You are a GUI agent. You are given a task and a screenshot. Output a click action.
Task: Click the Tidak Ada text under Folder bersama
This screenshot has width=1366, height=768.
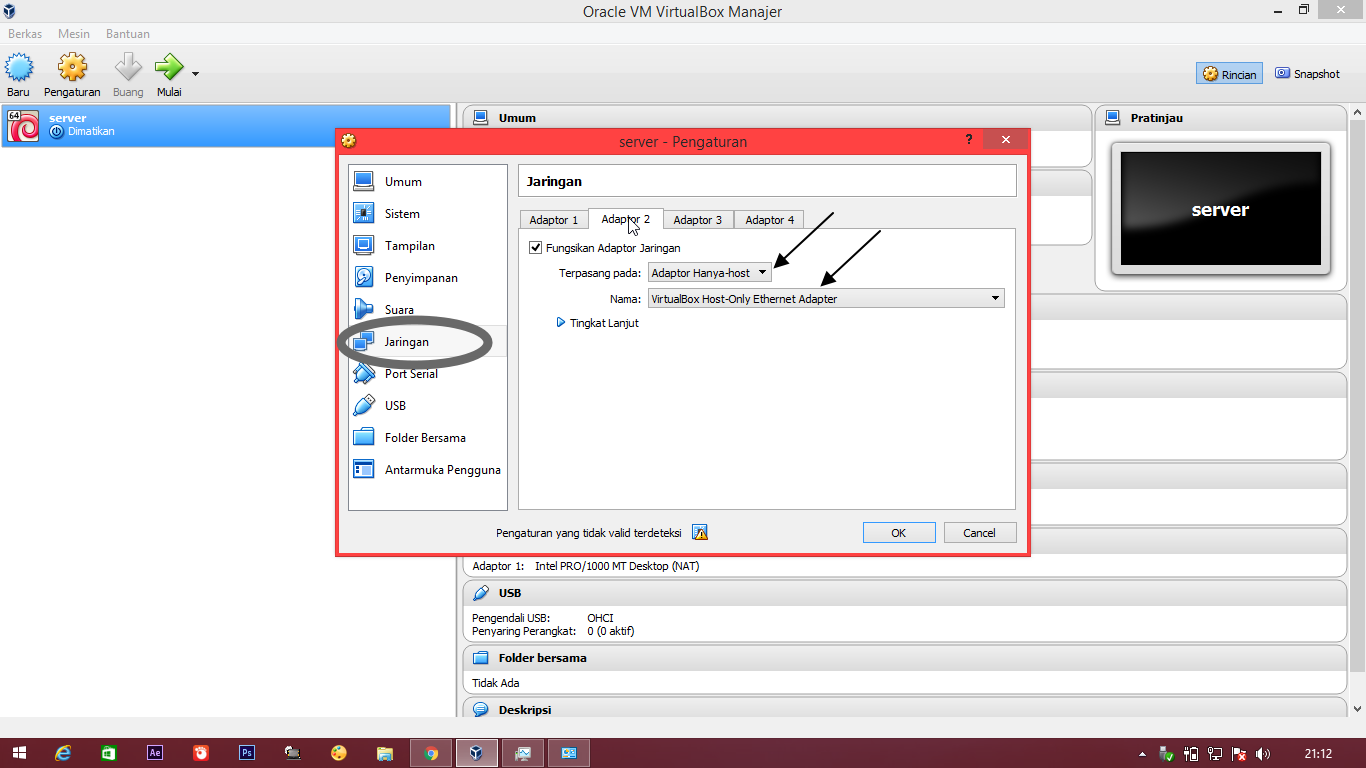[496, 683]
